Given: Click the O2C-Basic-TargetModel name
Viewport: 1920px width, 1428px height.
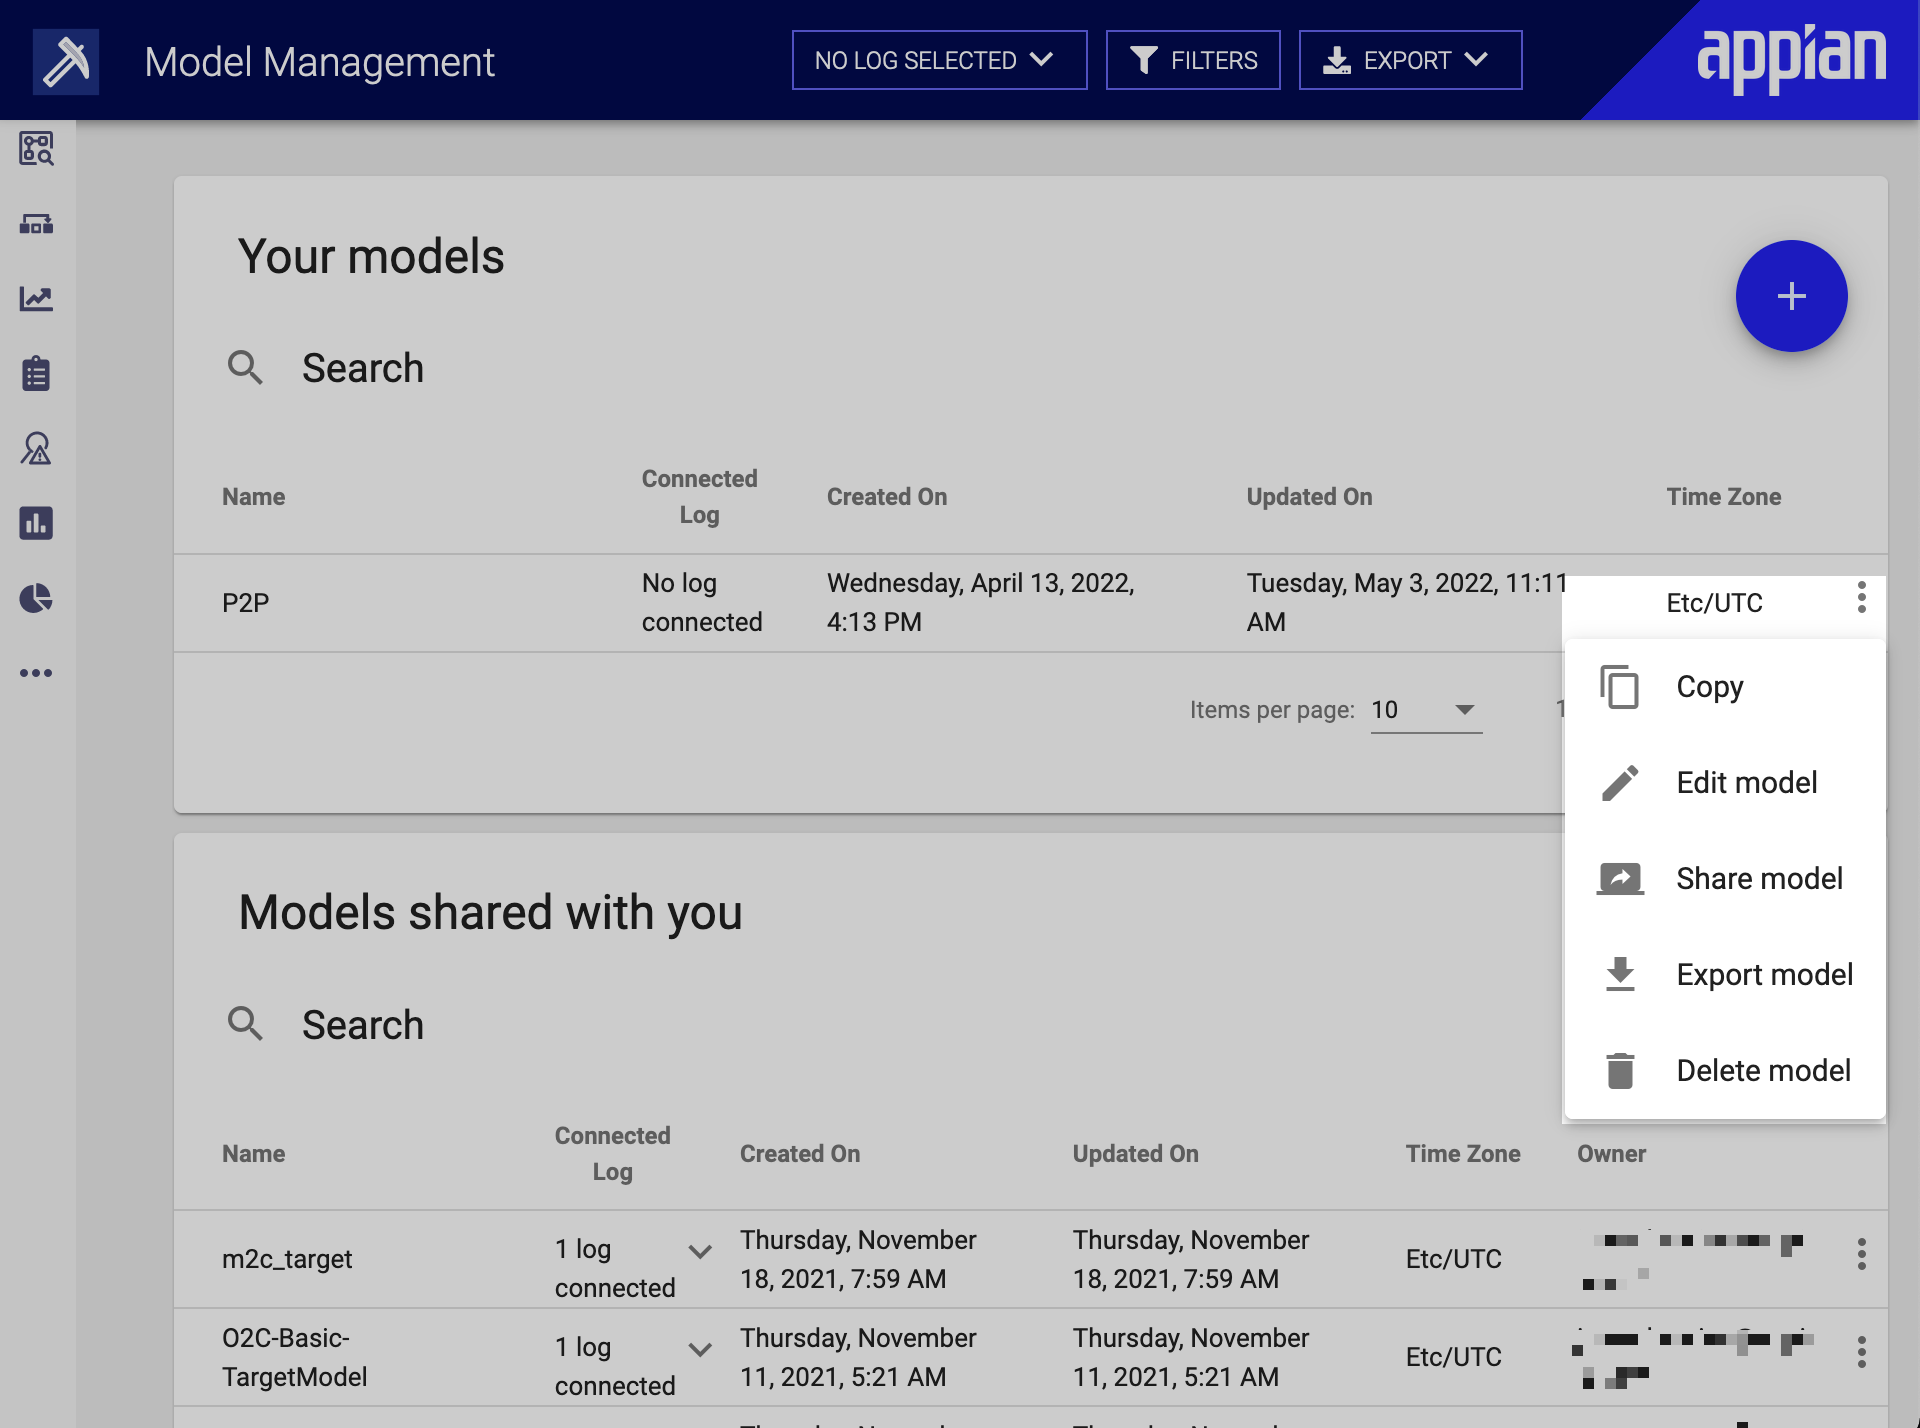Looking at the screenshot, I should (295, 1357).
